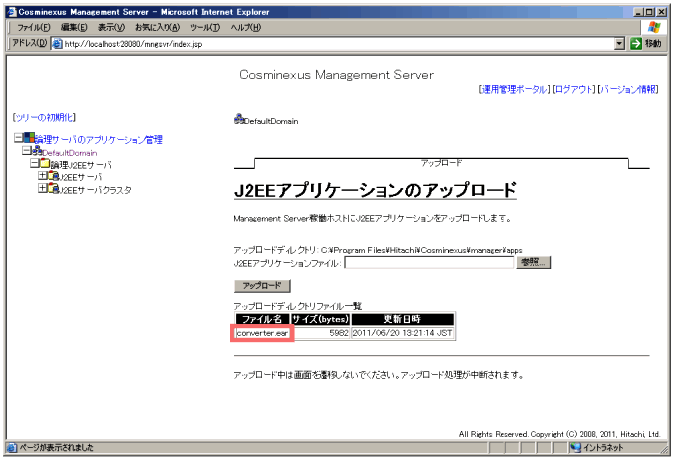Image resolution: width=673 pixels, height=460 pixels.
Task: Maximize the Internet Explorer window
Action: [649, 12]
